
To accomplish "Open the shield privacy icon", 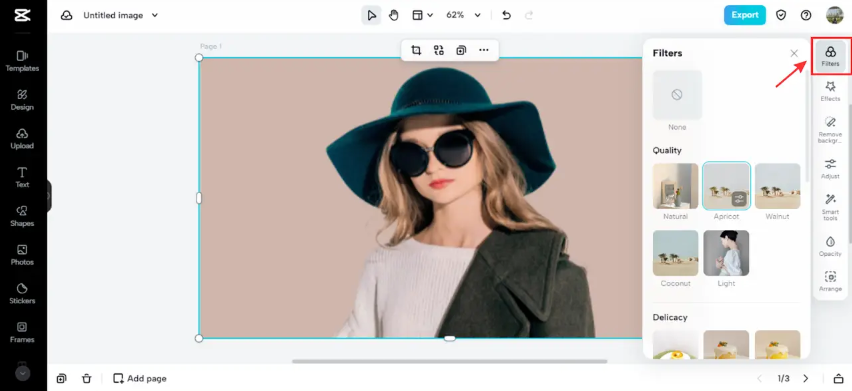I will [x=781, y=15].
